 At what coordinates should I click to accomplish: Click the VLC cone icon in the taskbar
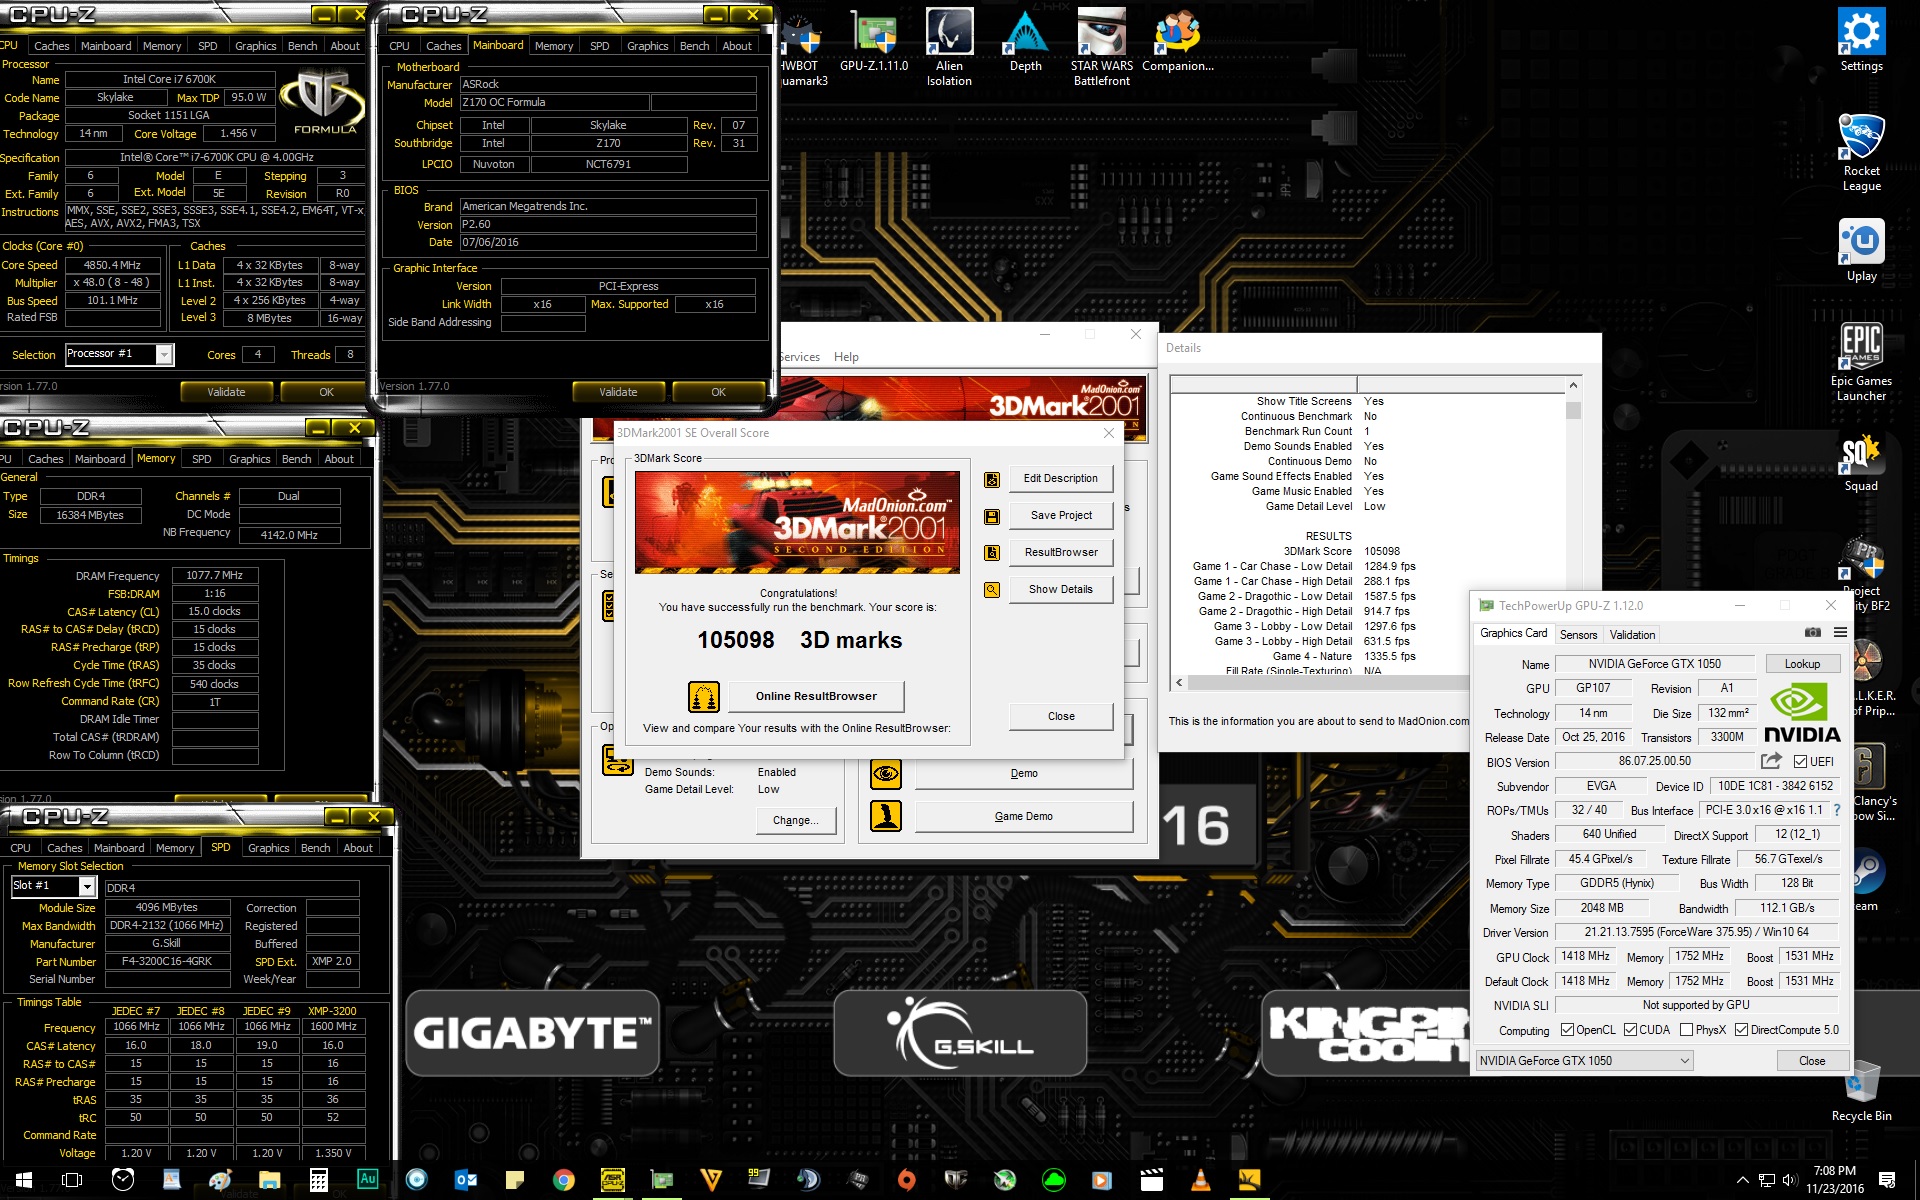tap(1200, 1180)
